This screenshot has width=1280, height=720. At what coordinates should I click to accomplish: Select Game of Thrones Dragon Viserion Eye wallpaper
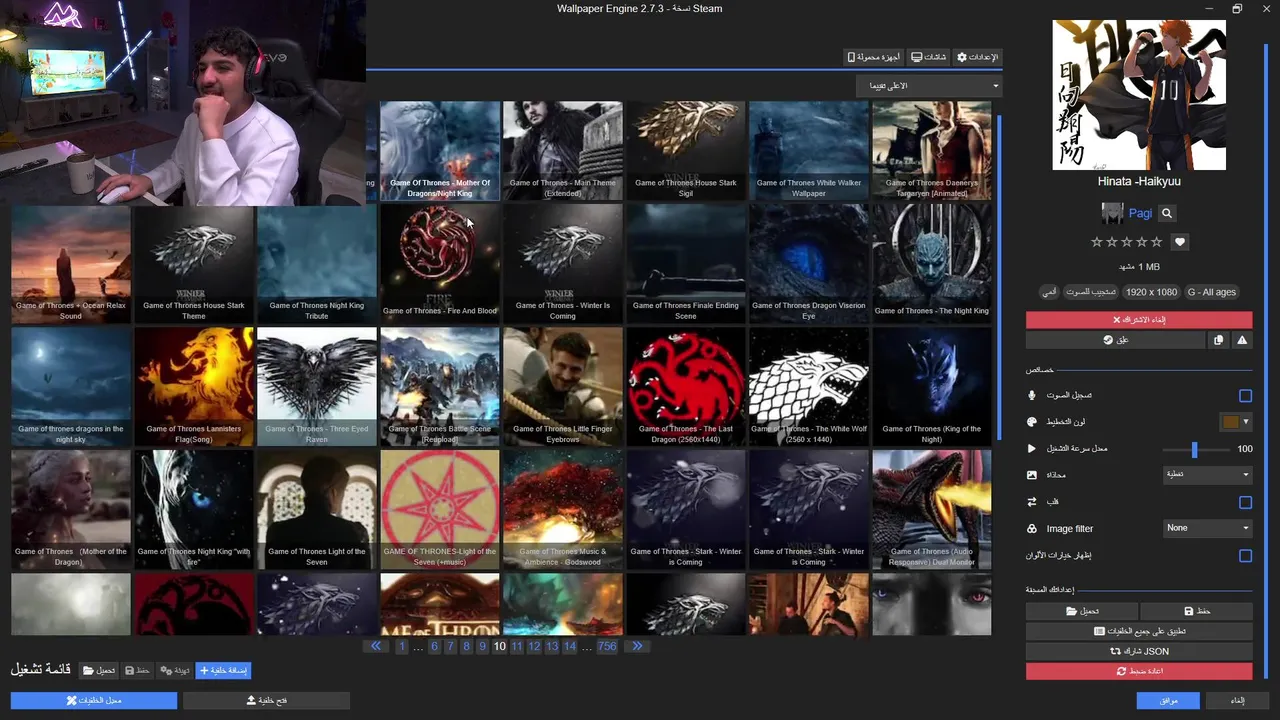[x=808, y=263]
